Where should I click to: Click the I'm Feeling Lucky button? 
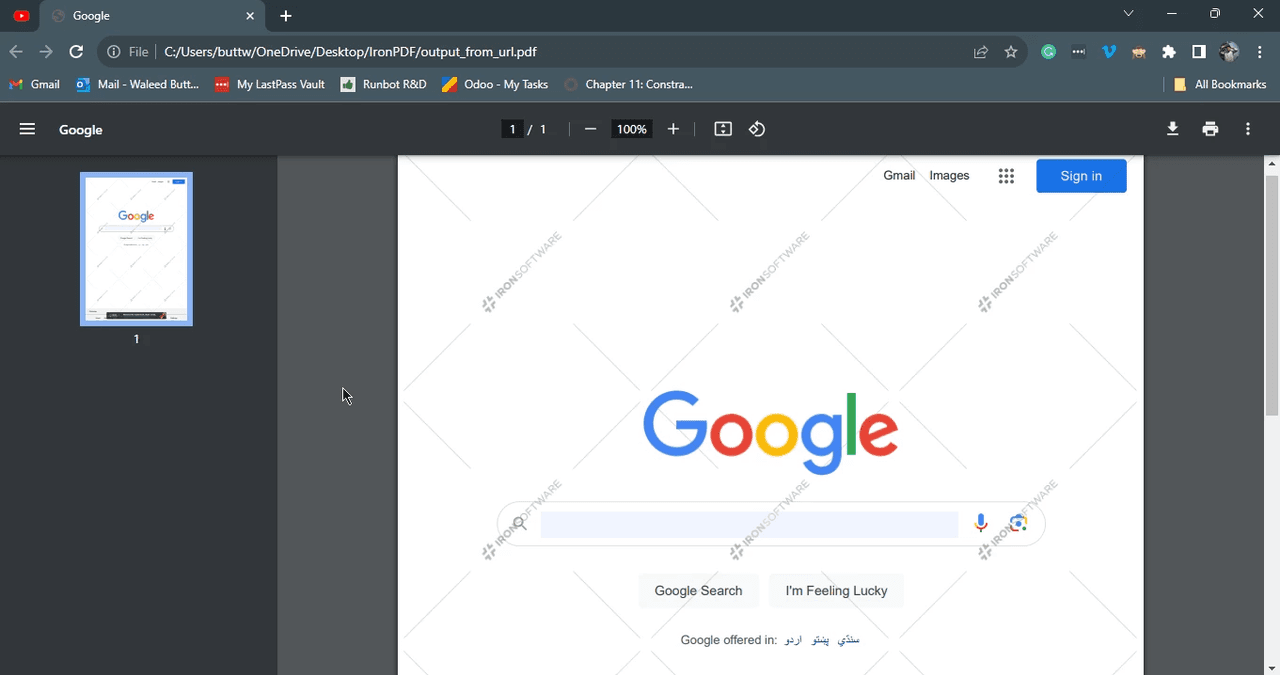point(836,590)
